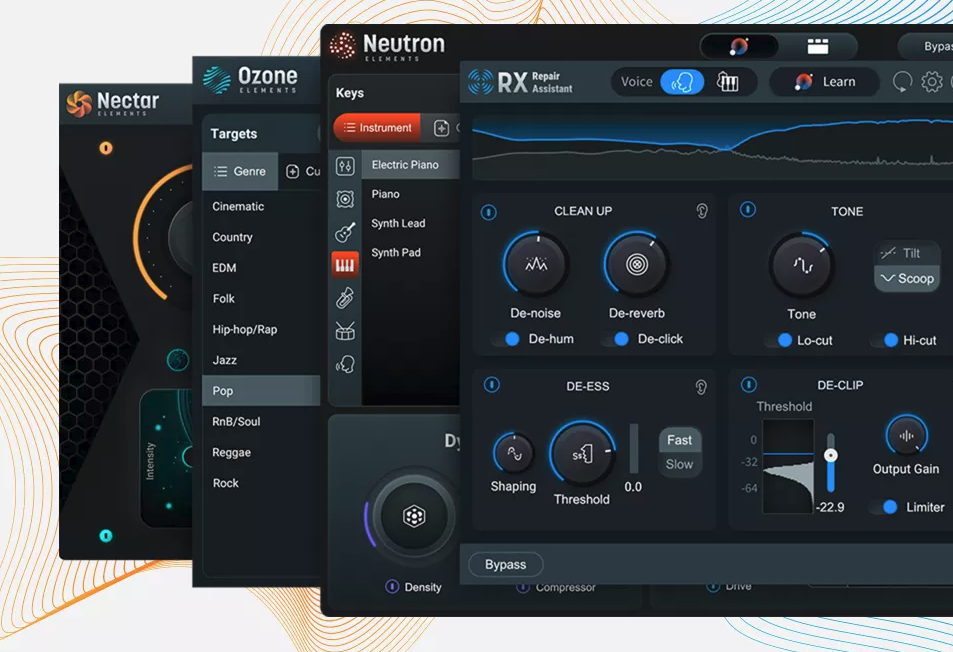Select the mixer sliders category in Neutron sidebar
The height and width of the screenshot is (652, 953).
pyautogui.click(x=345, y=166)
